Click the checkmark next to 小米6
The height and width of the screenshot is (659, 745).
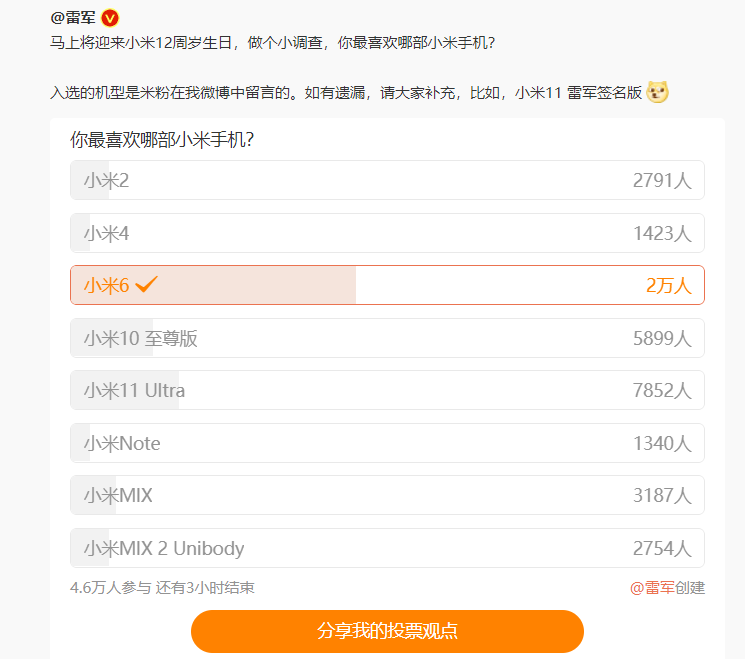[146, 284]
